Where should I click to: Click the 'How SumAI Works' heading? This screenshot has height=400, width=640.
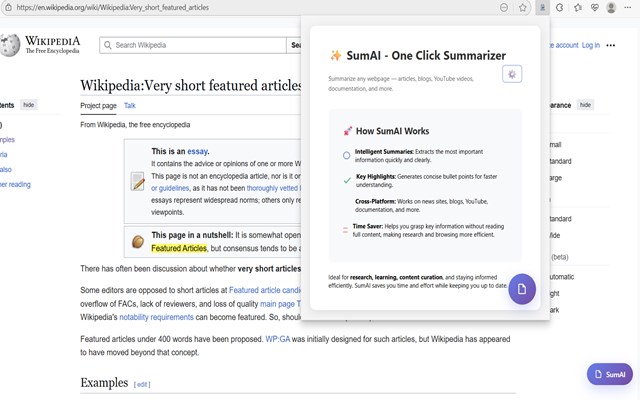pos(392,131)
